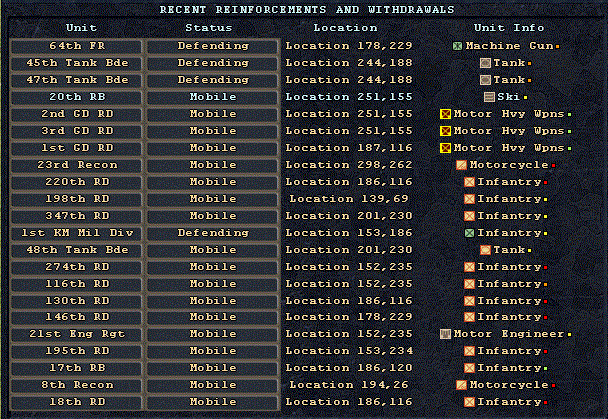Click Location 178,229 in the 64th FR row

coord(349,46)
